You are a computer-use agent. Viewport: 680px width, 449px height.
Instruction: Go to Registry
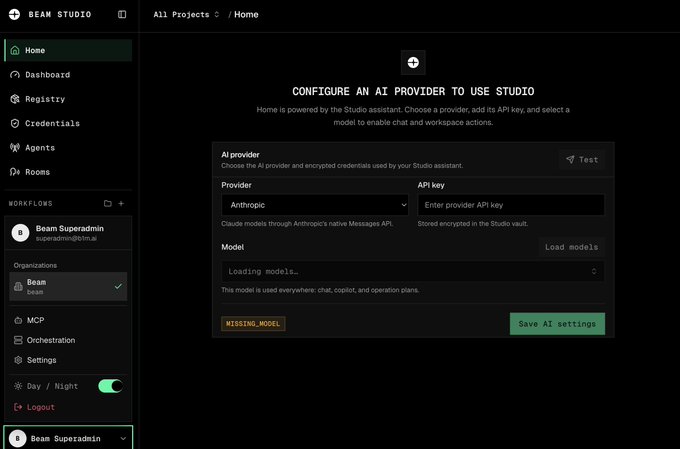pyautogui.click(x=68, y=99)
